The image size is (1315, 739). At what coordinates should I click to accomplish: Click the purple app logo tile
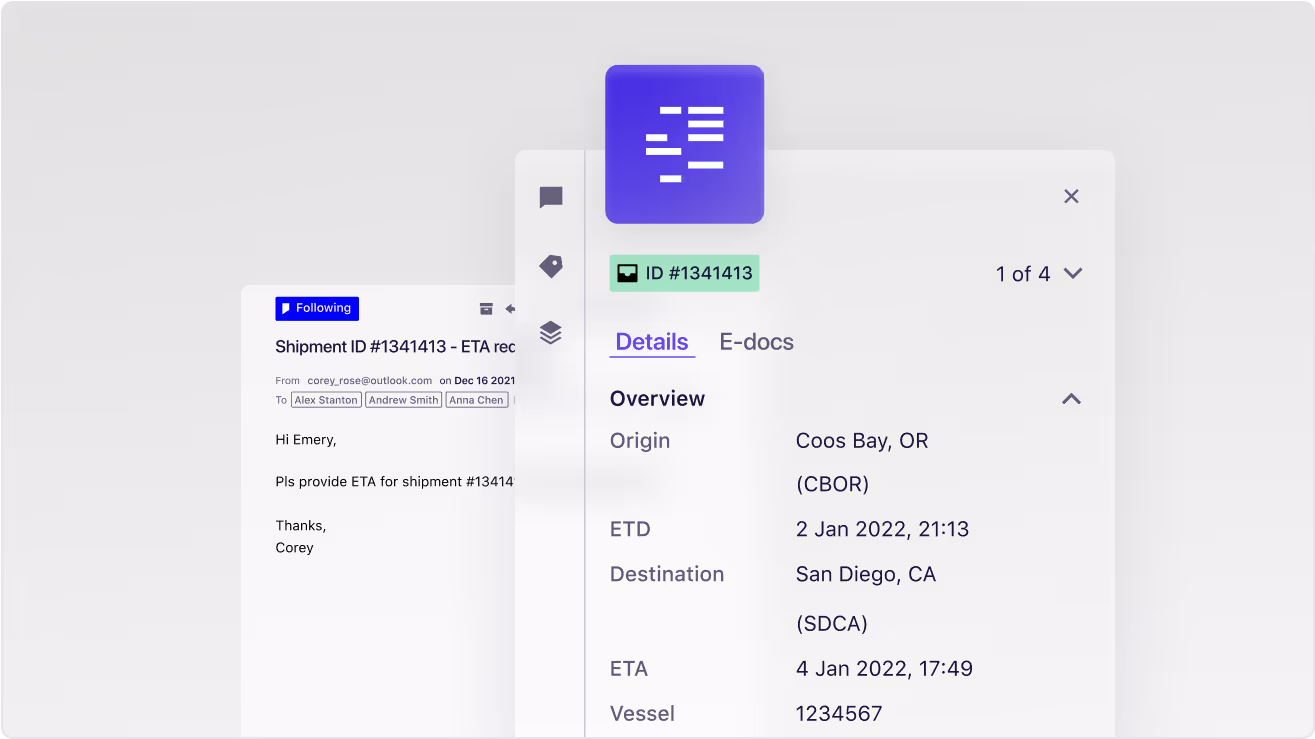[x=684, y=144]
